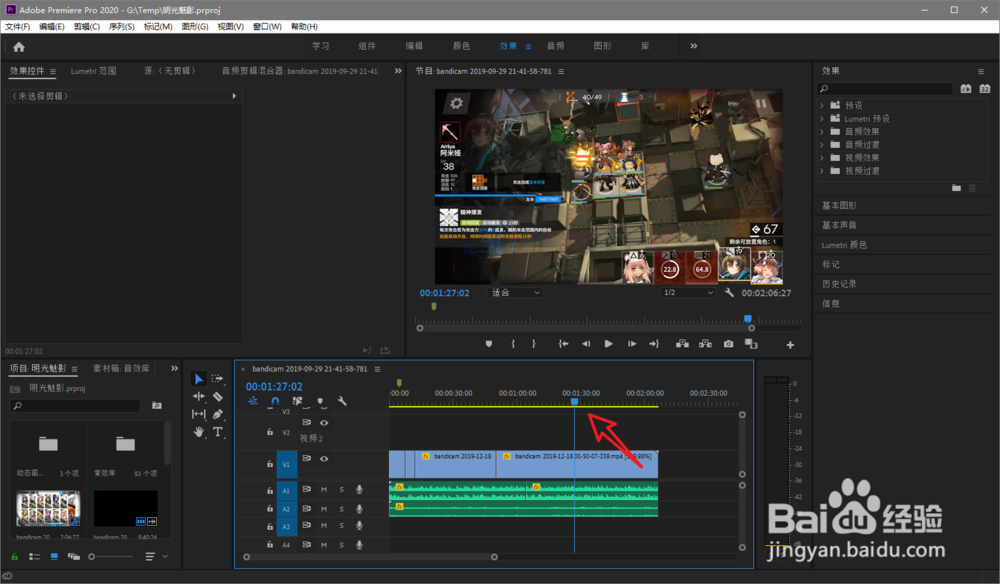The image size is (1000, 584).
Task: Select the Razor tool
Action: [218, 397]
